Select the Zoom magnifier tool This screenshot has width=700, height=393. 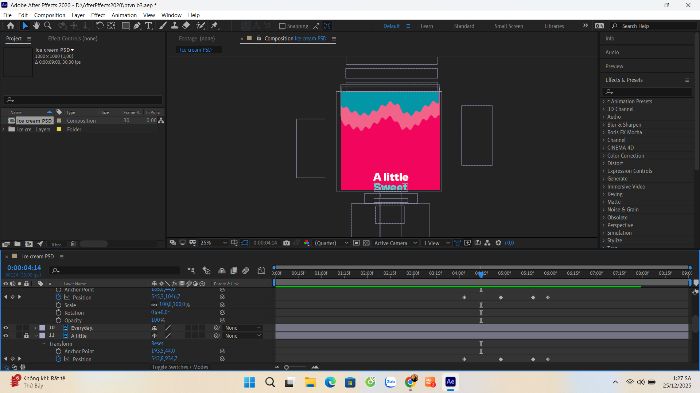pyautogui.click(x=48, y=26)
